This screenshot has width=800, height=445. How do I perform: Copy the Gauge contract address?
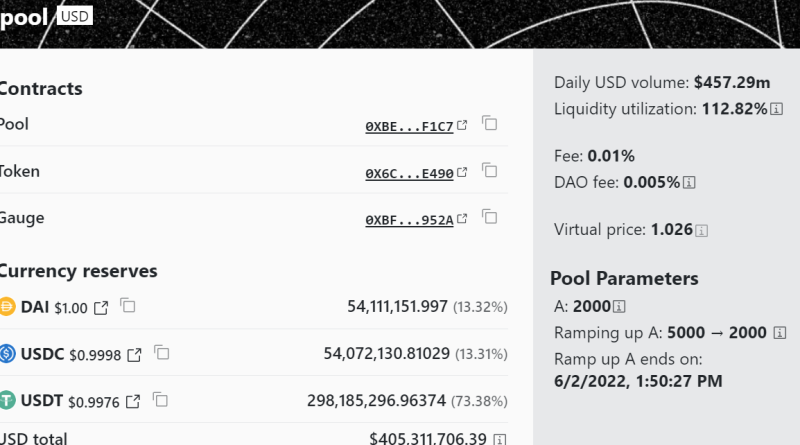tap(489, 217)
